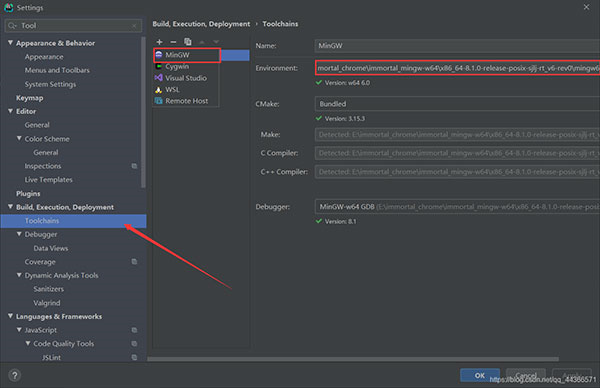Select Remote Host toolchain
600x388 pixels.
click(x=186, y=101)
